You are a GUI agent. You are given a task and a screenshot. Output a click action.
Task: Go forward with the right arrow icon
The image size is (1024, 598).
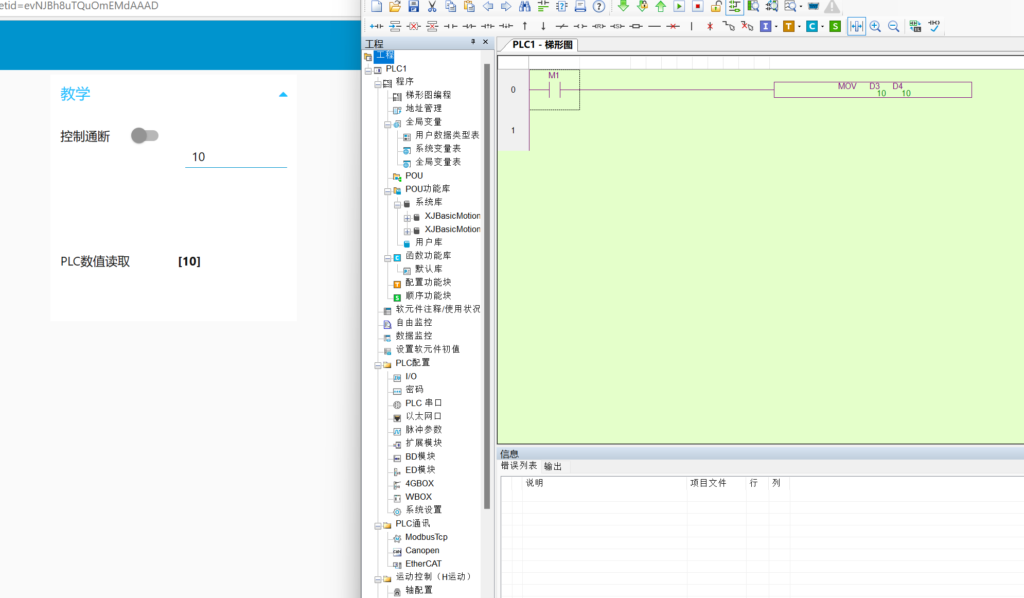506,6
